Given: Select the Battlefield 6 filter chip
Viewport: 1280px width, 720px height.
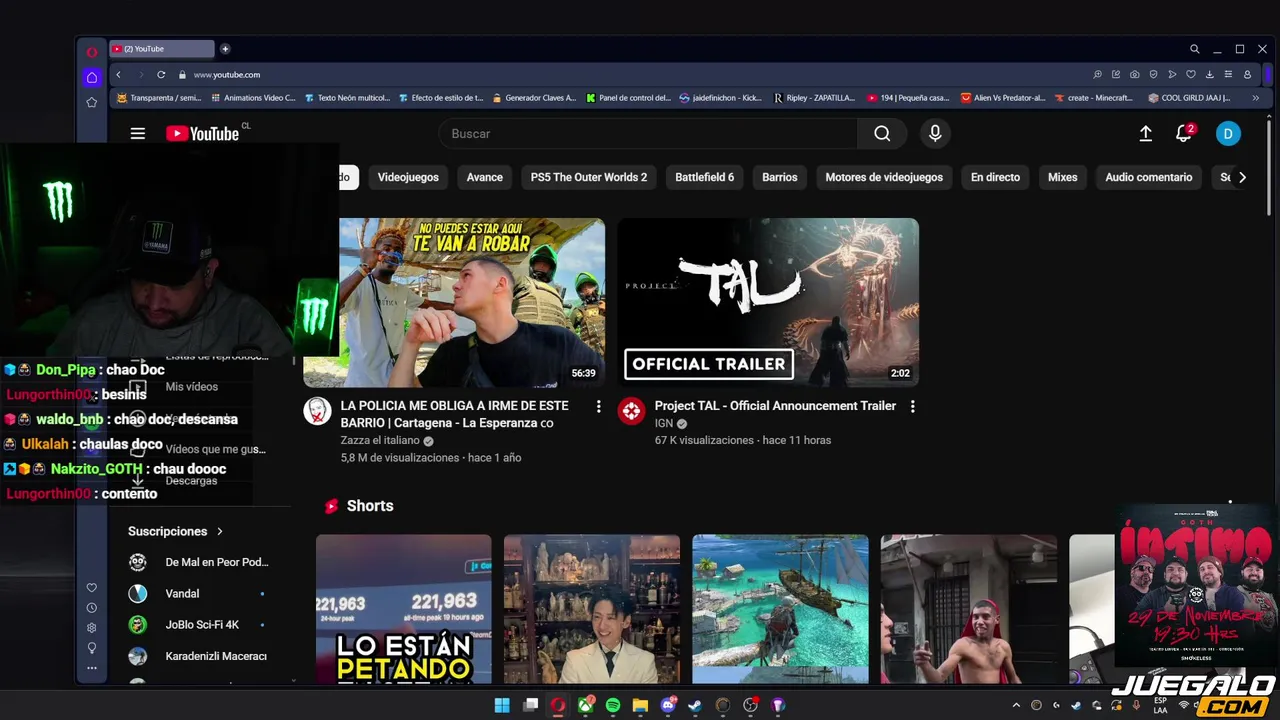Looking at the screenshot, I should pos(704,177).
